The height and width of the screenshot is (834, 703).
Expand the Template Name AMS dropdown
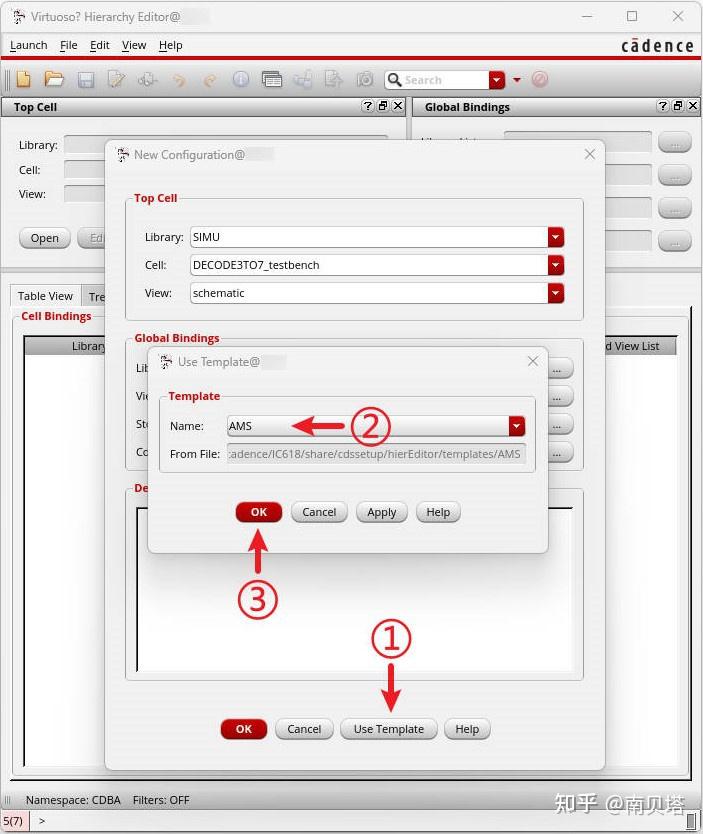(516, 426)
